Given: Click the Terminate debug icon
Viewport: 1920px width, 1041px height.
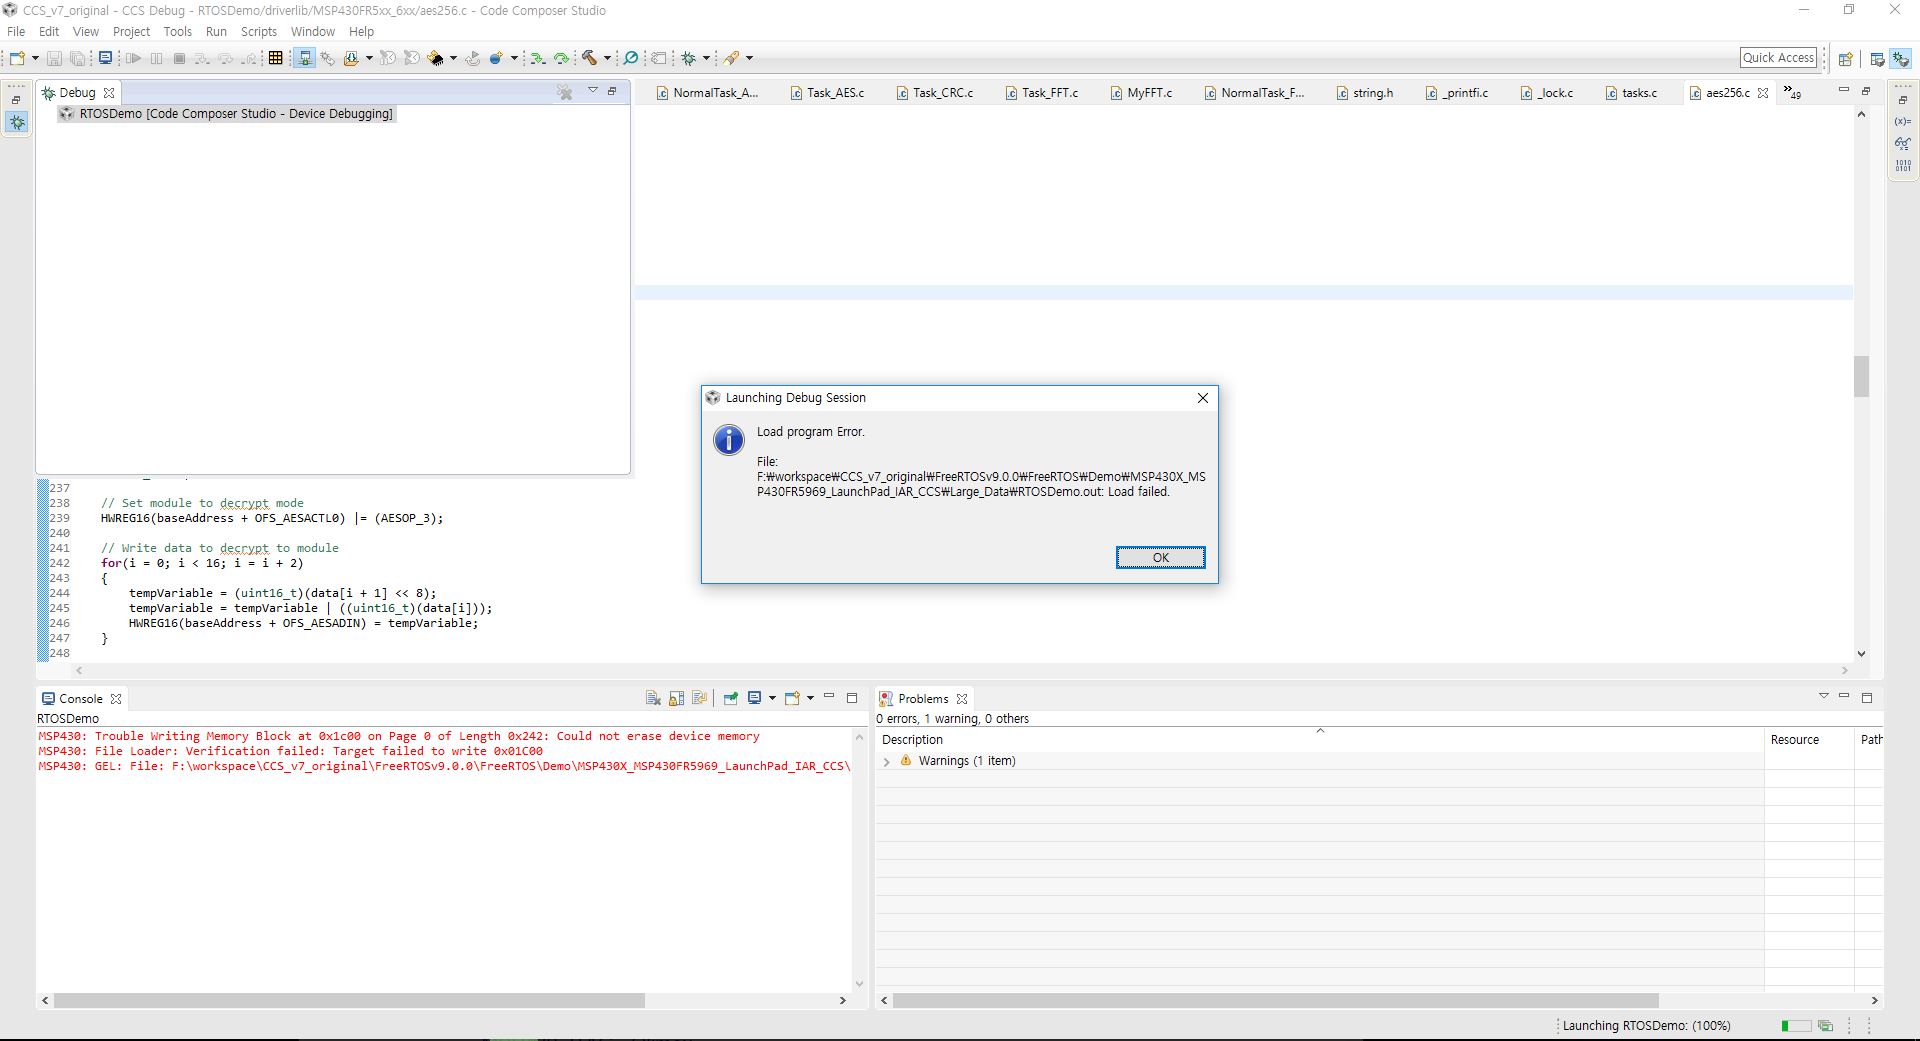Looking at the screenshot, I should [x=179, y=58].
